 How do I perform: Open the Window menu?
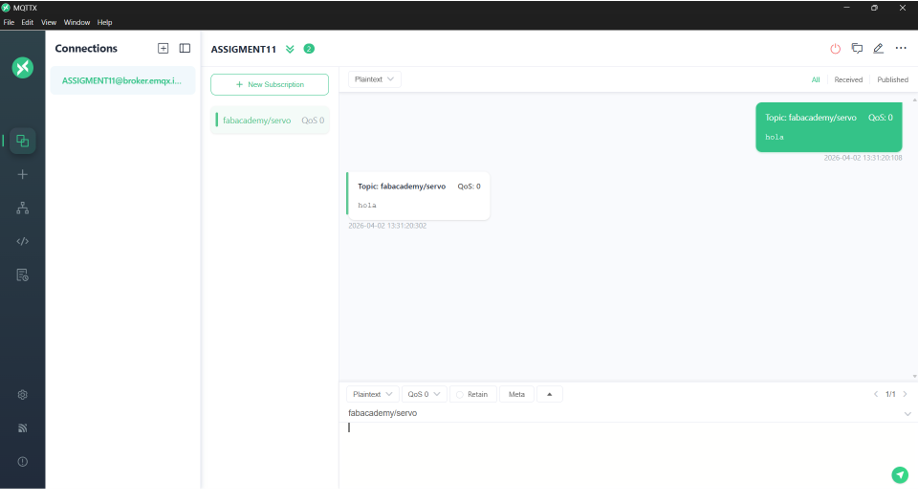[x=77, y=22]
